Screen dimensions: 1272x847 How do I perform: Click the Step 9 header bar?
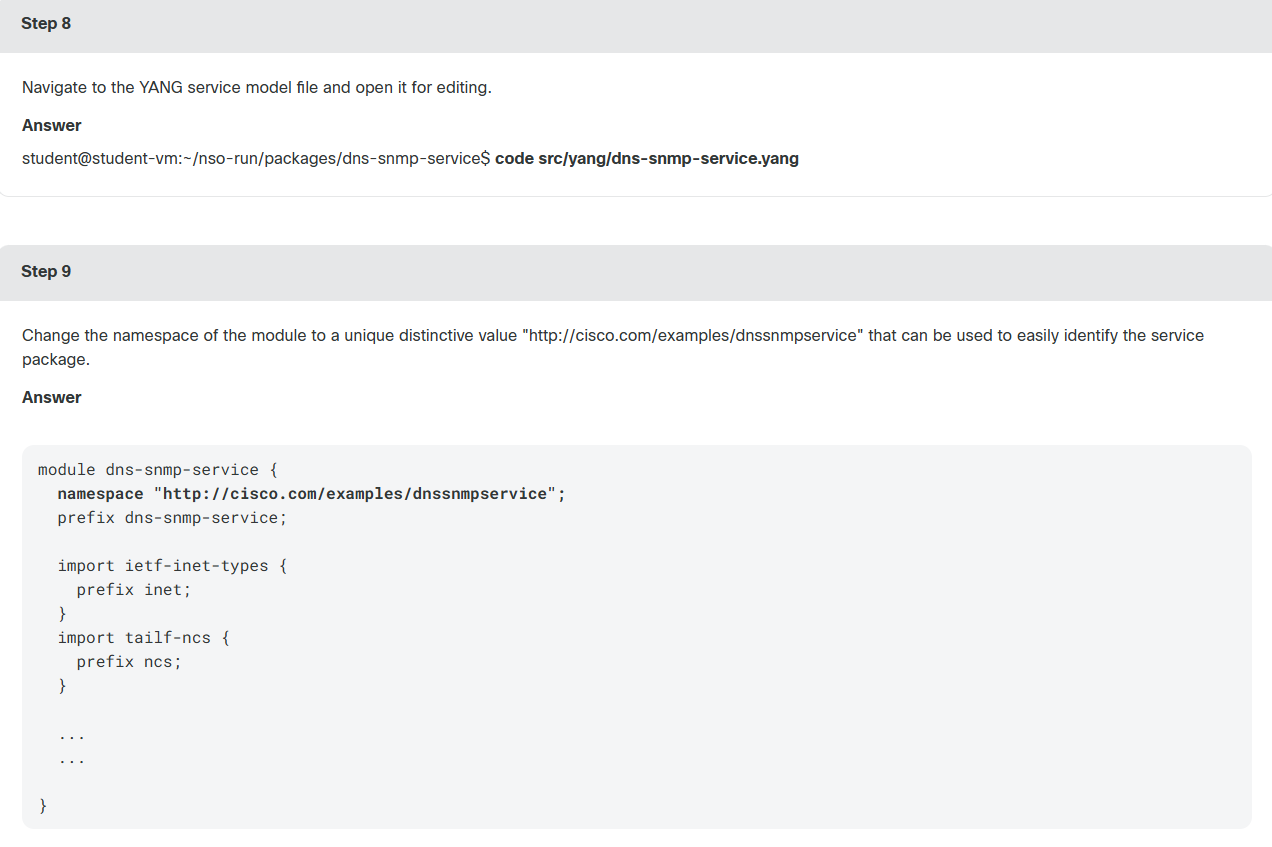coord(636,272)
